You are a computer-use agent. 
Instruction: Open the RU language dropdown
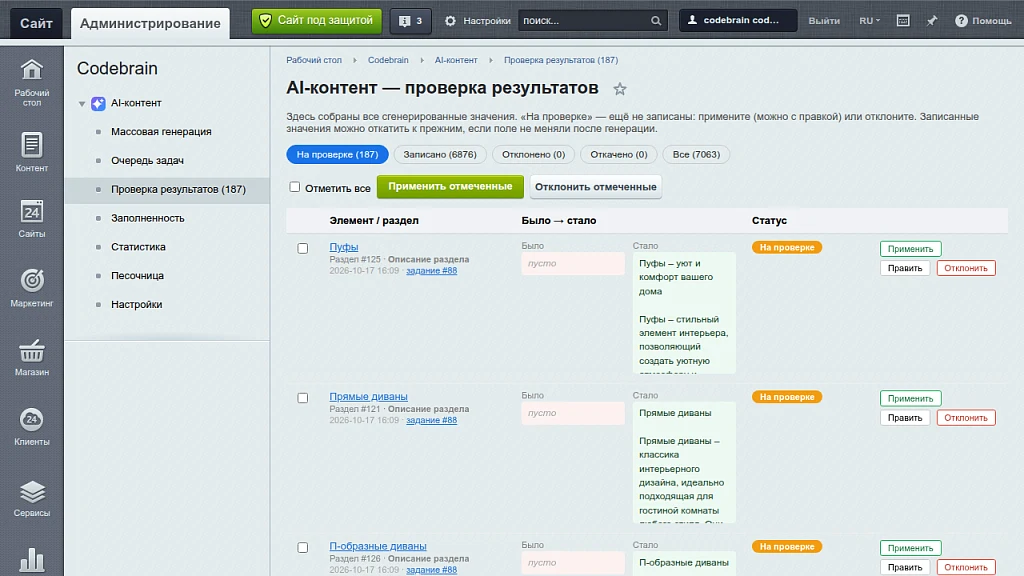(869, 21)
